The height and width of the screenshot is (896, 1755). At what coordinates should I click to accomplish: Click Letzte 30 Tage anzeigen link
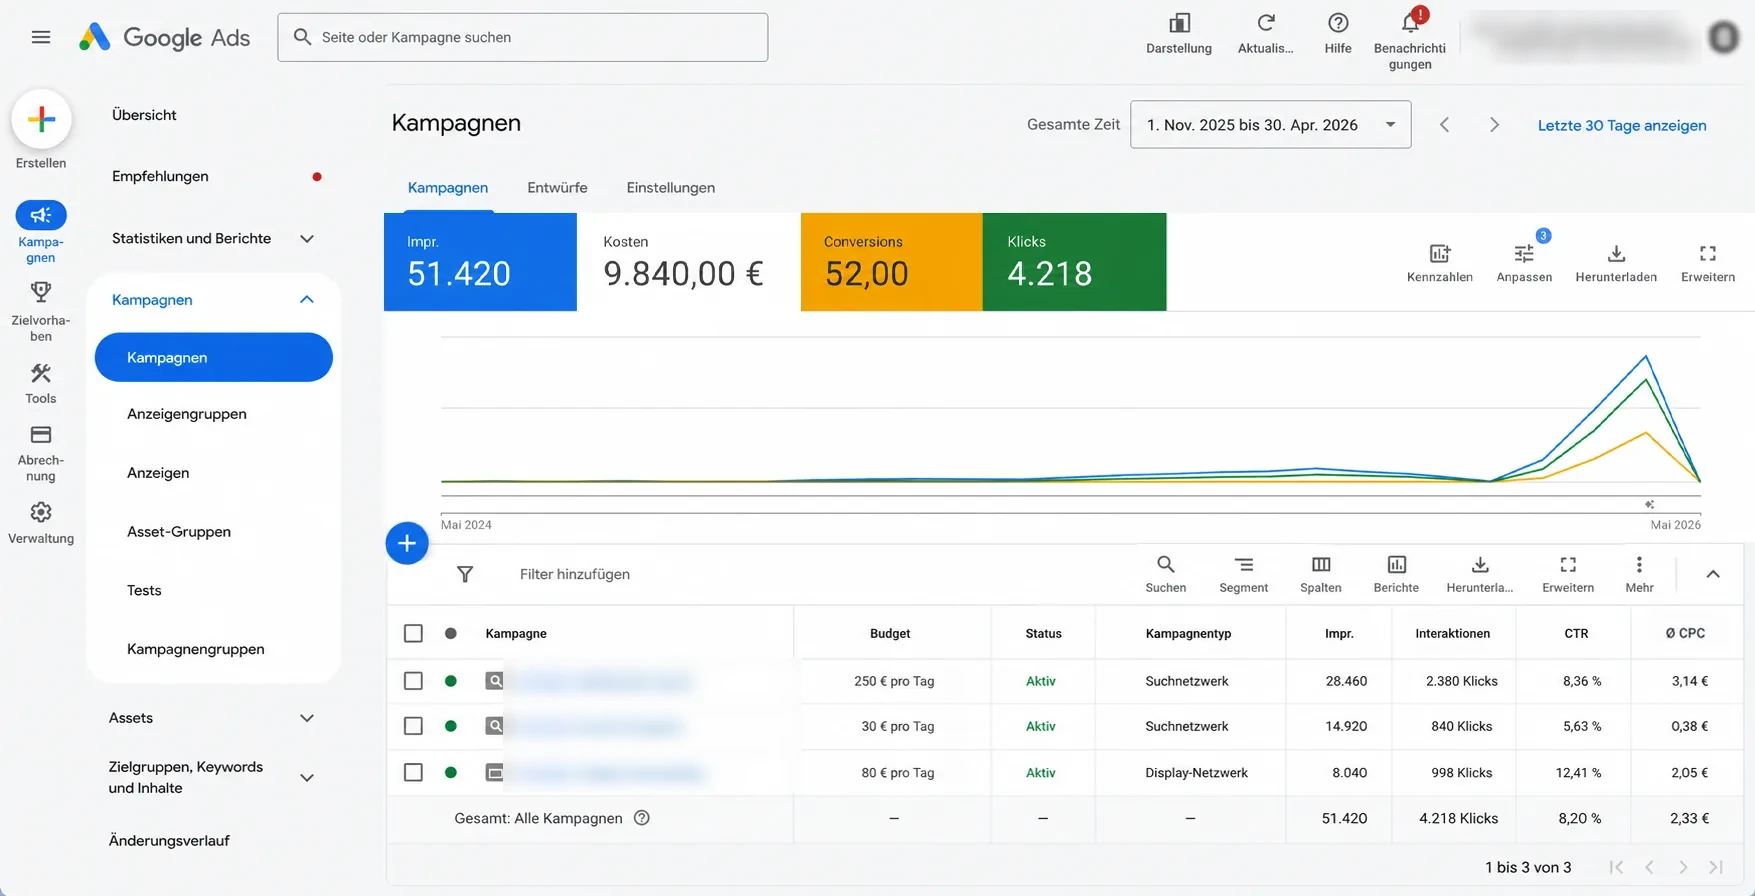click(x=1622, y=125)
